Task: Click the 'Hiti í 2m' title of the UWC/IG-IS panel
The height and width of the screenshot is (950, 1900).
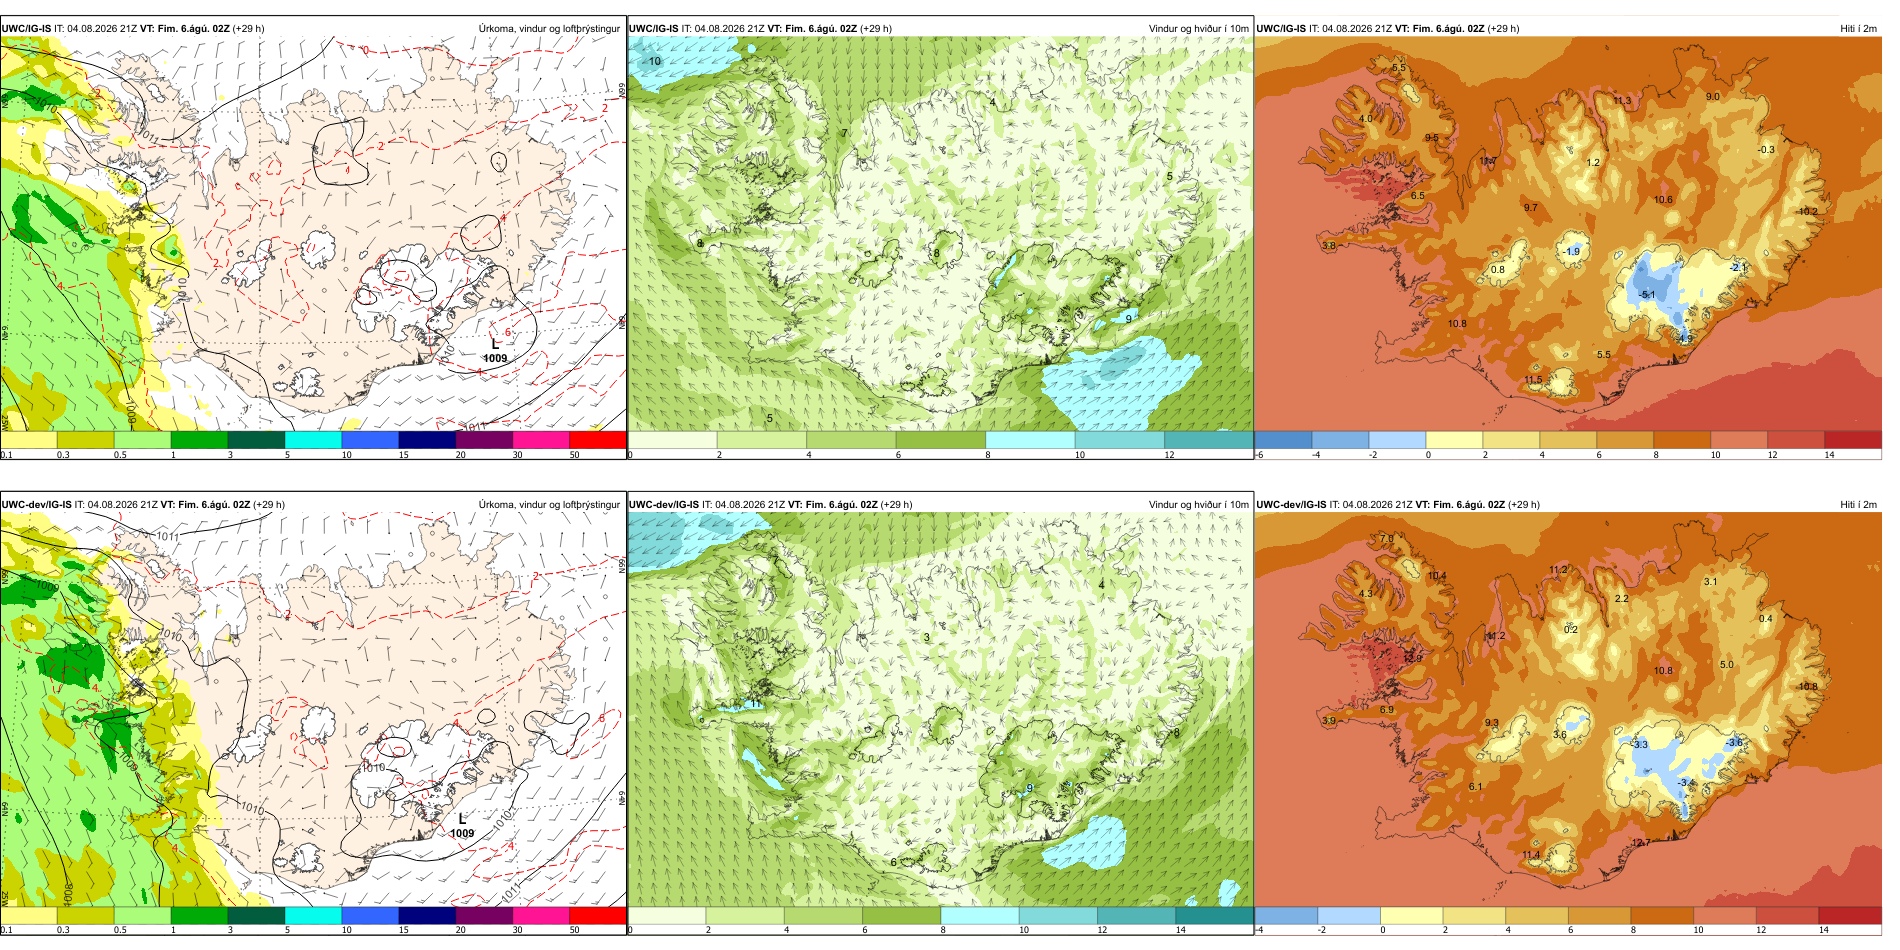Action: coord(1858,28)
